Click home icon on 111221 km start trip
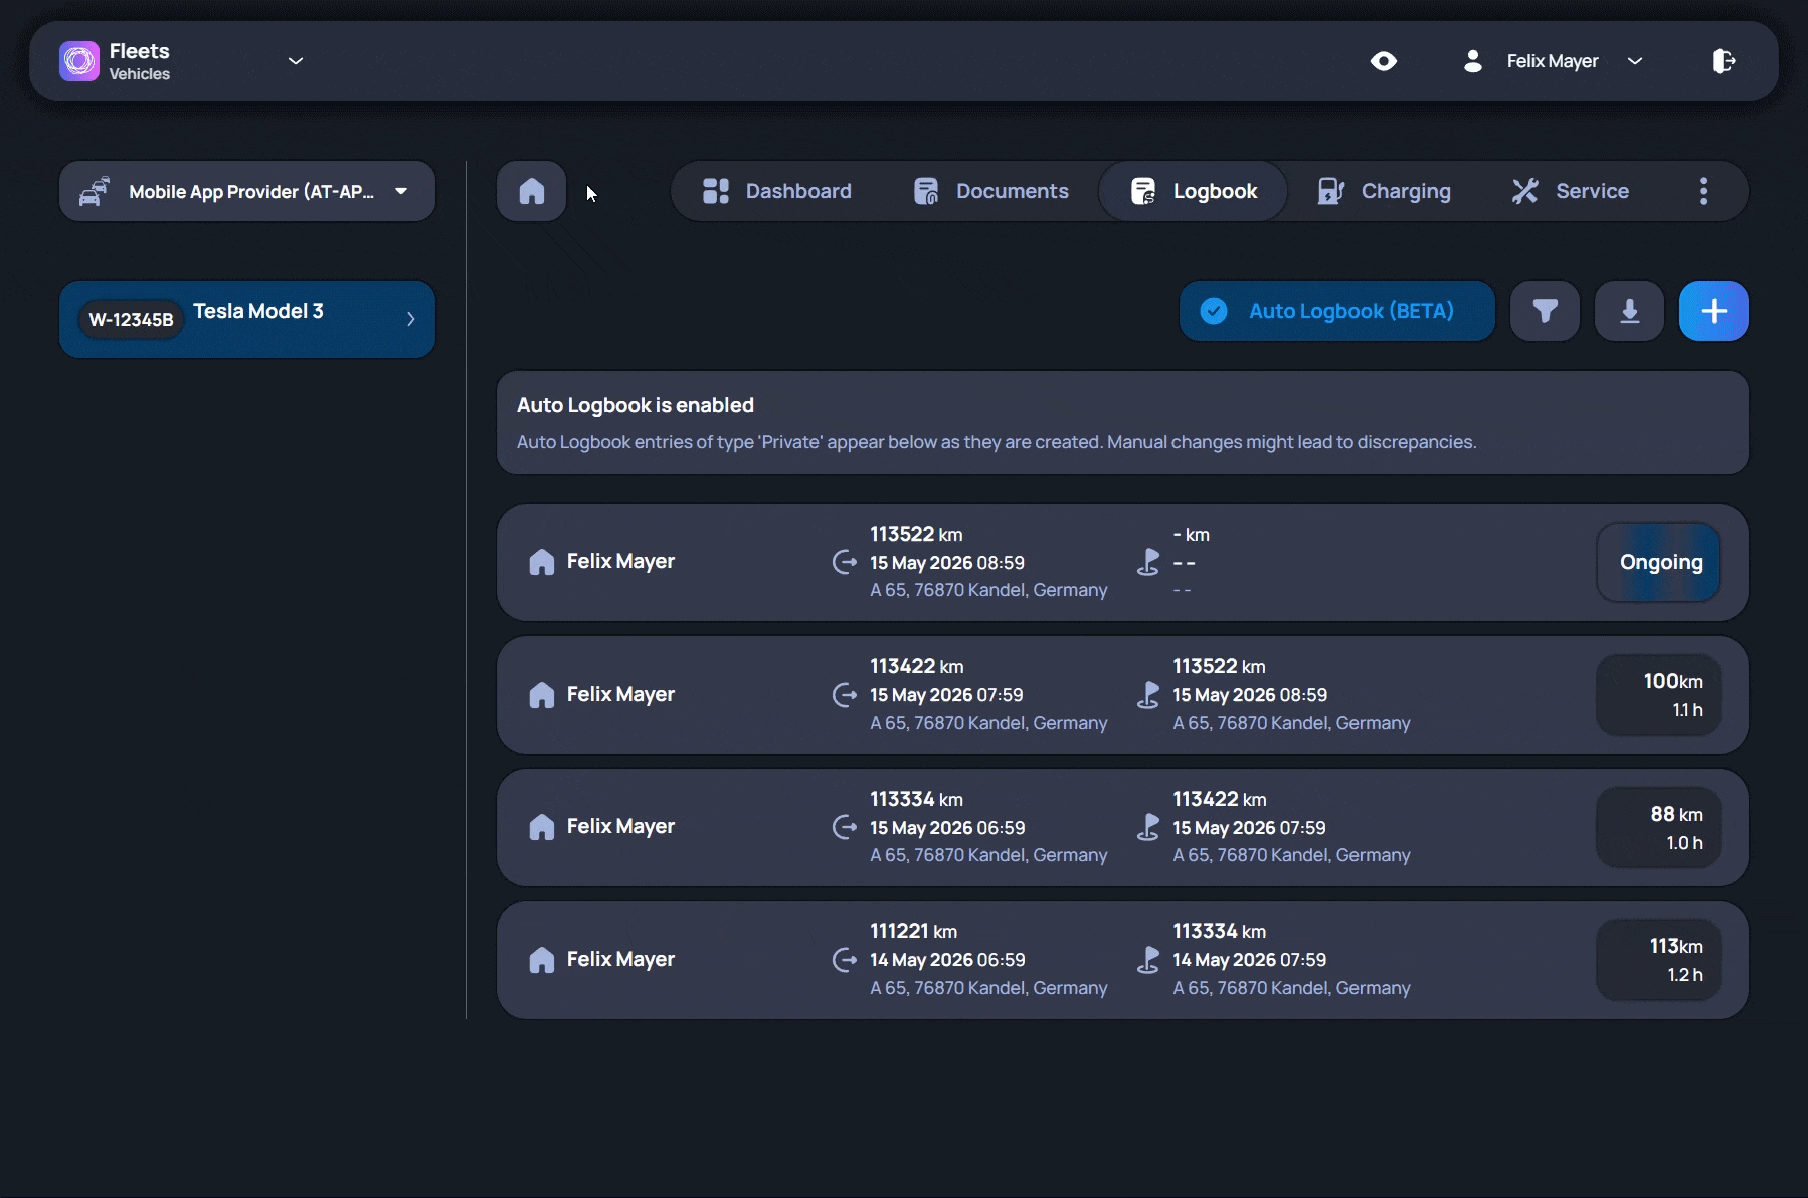This screenshot has height=1198, width=1808. pyautogui.click(x=541, y=960)
